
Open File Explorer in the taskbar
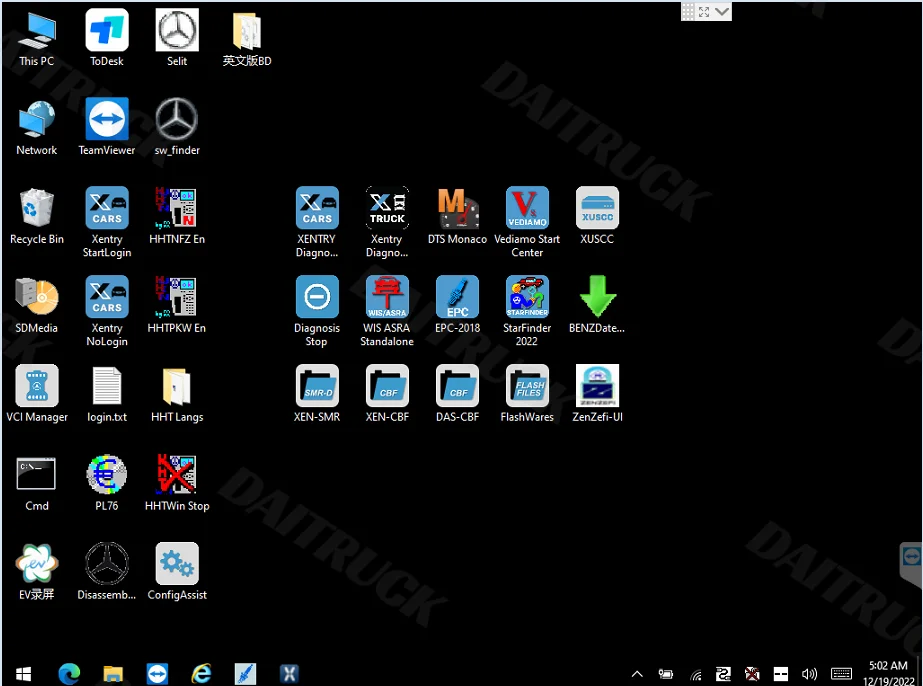pyautogui.click(x=113, y=673)
